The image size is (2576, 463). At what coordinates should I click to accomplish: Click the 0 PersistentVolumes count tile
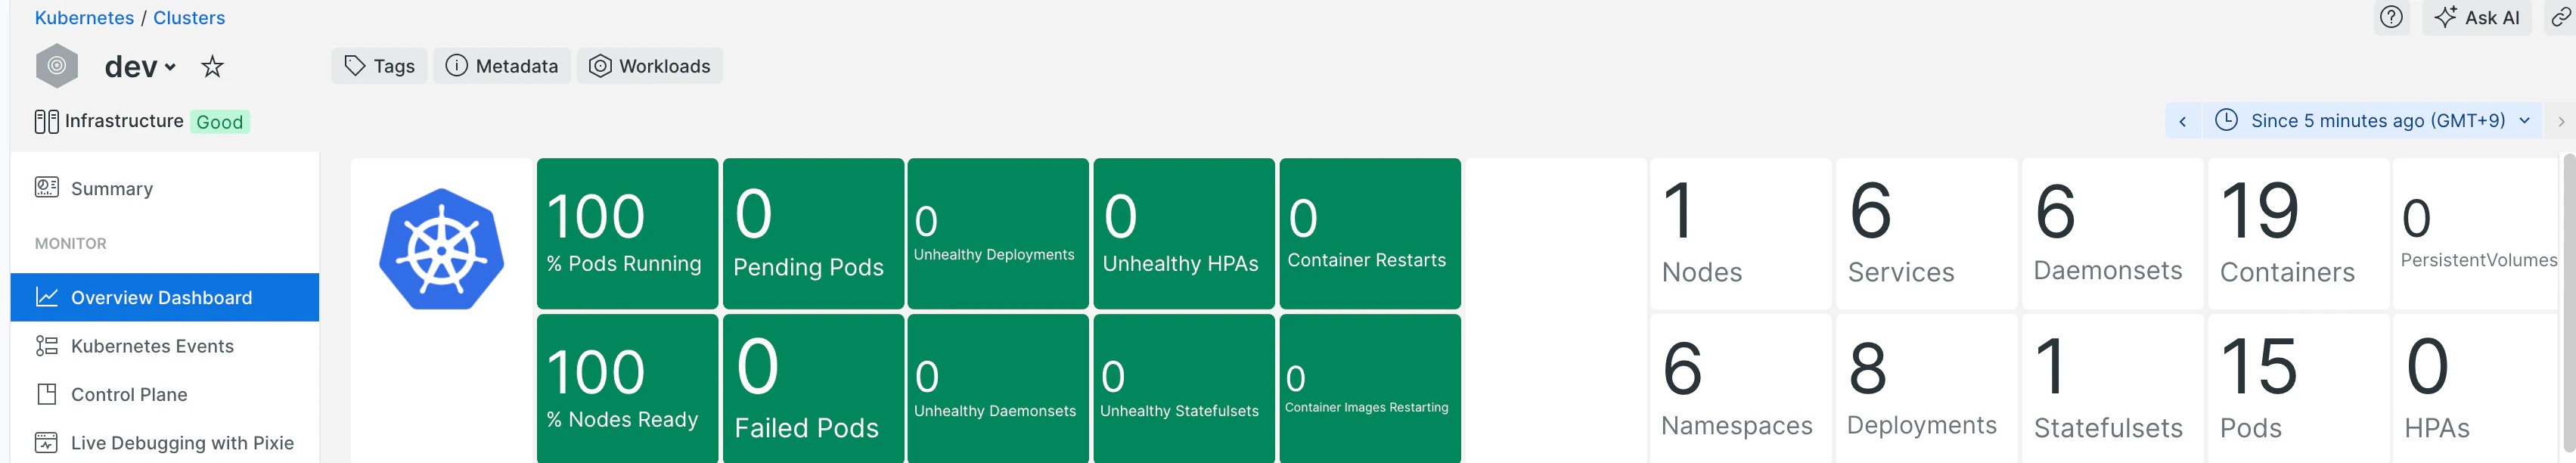coord(2476,233)
